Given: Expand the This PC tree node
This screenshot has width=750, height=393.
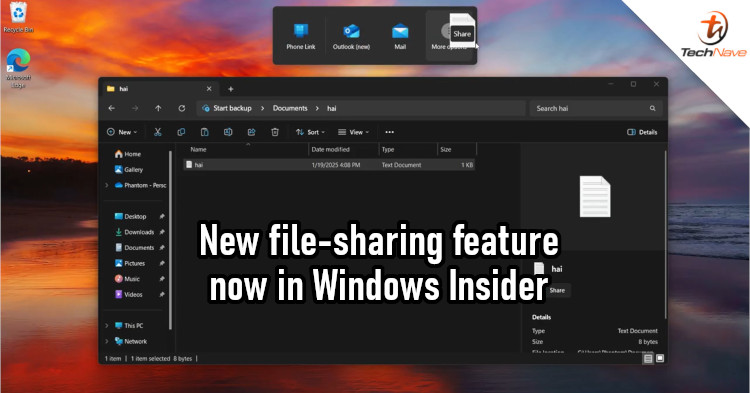Looking at the screenshot, I should [x=107, y=326].
